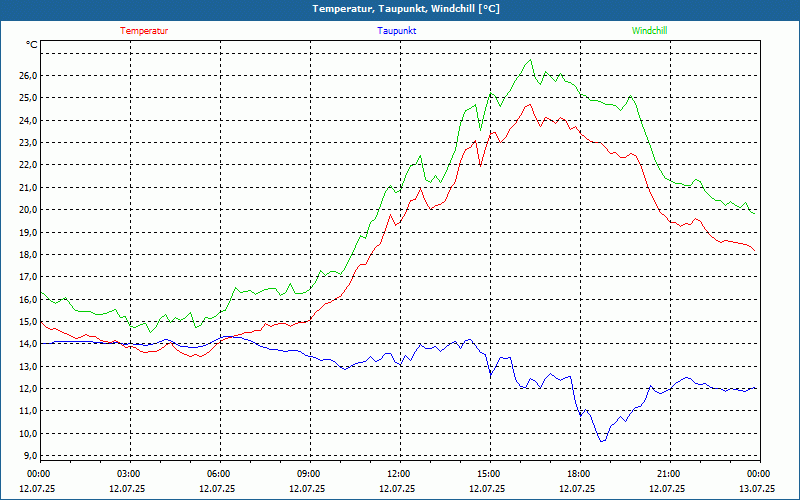Screen dimensions: 800x500
Task: Click the '06:00' time axis label
Action: point(220,474)
